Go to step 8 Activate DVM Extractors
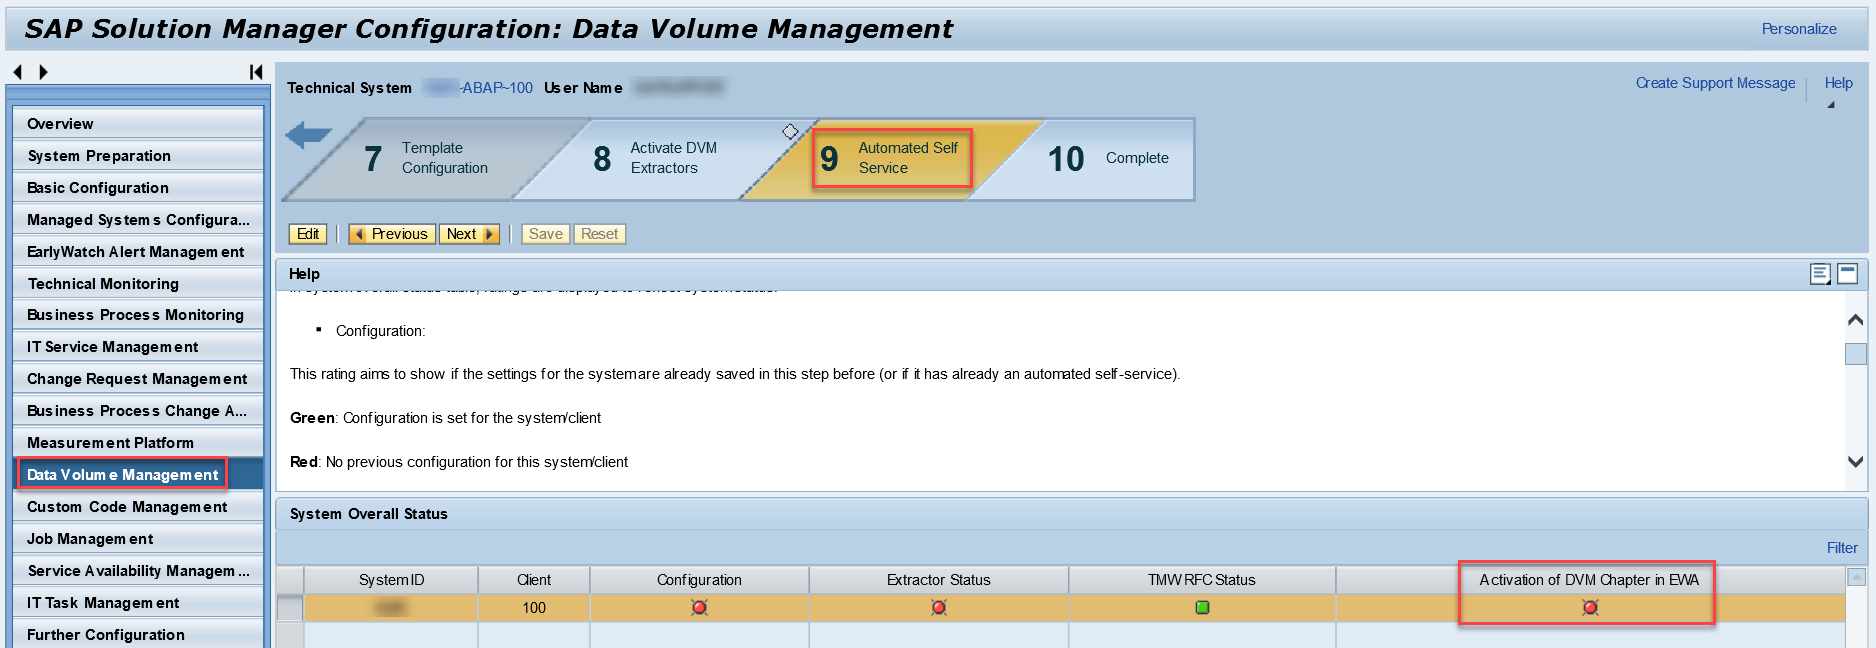Viewport: 1876px width, 648px height. click(655, 159)
